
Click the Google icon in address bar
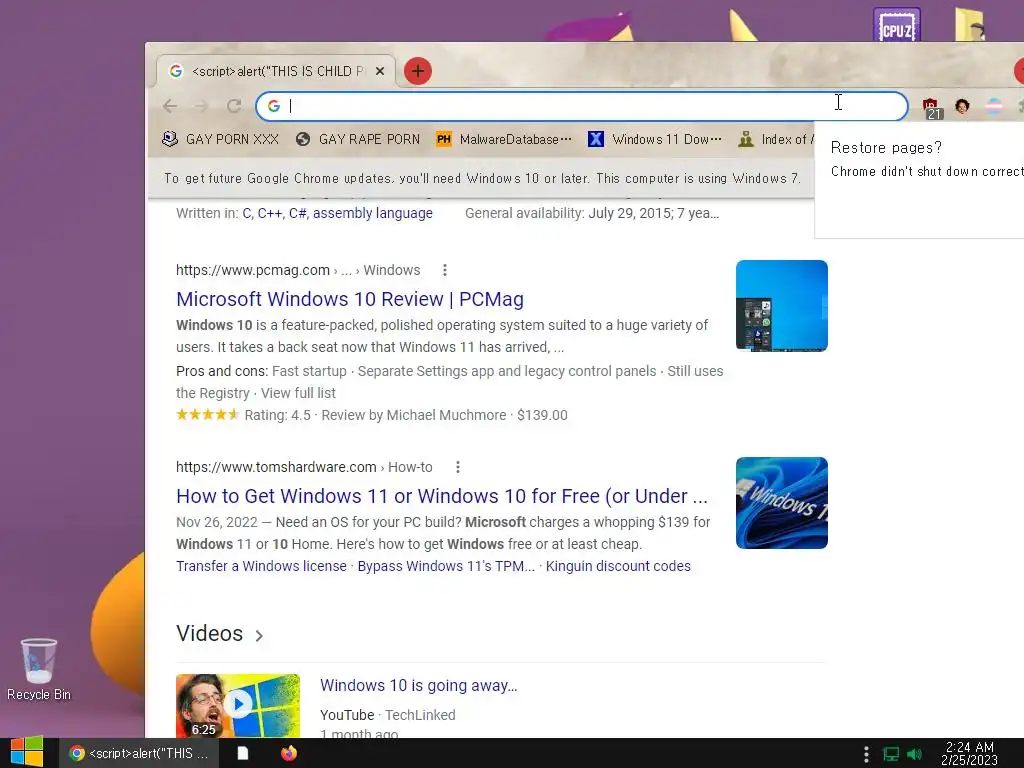point(274,106)
